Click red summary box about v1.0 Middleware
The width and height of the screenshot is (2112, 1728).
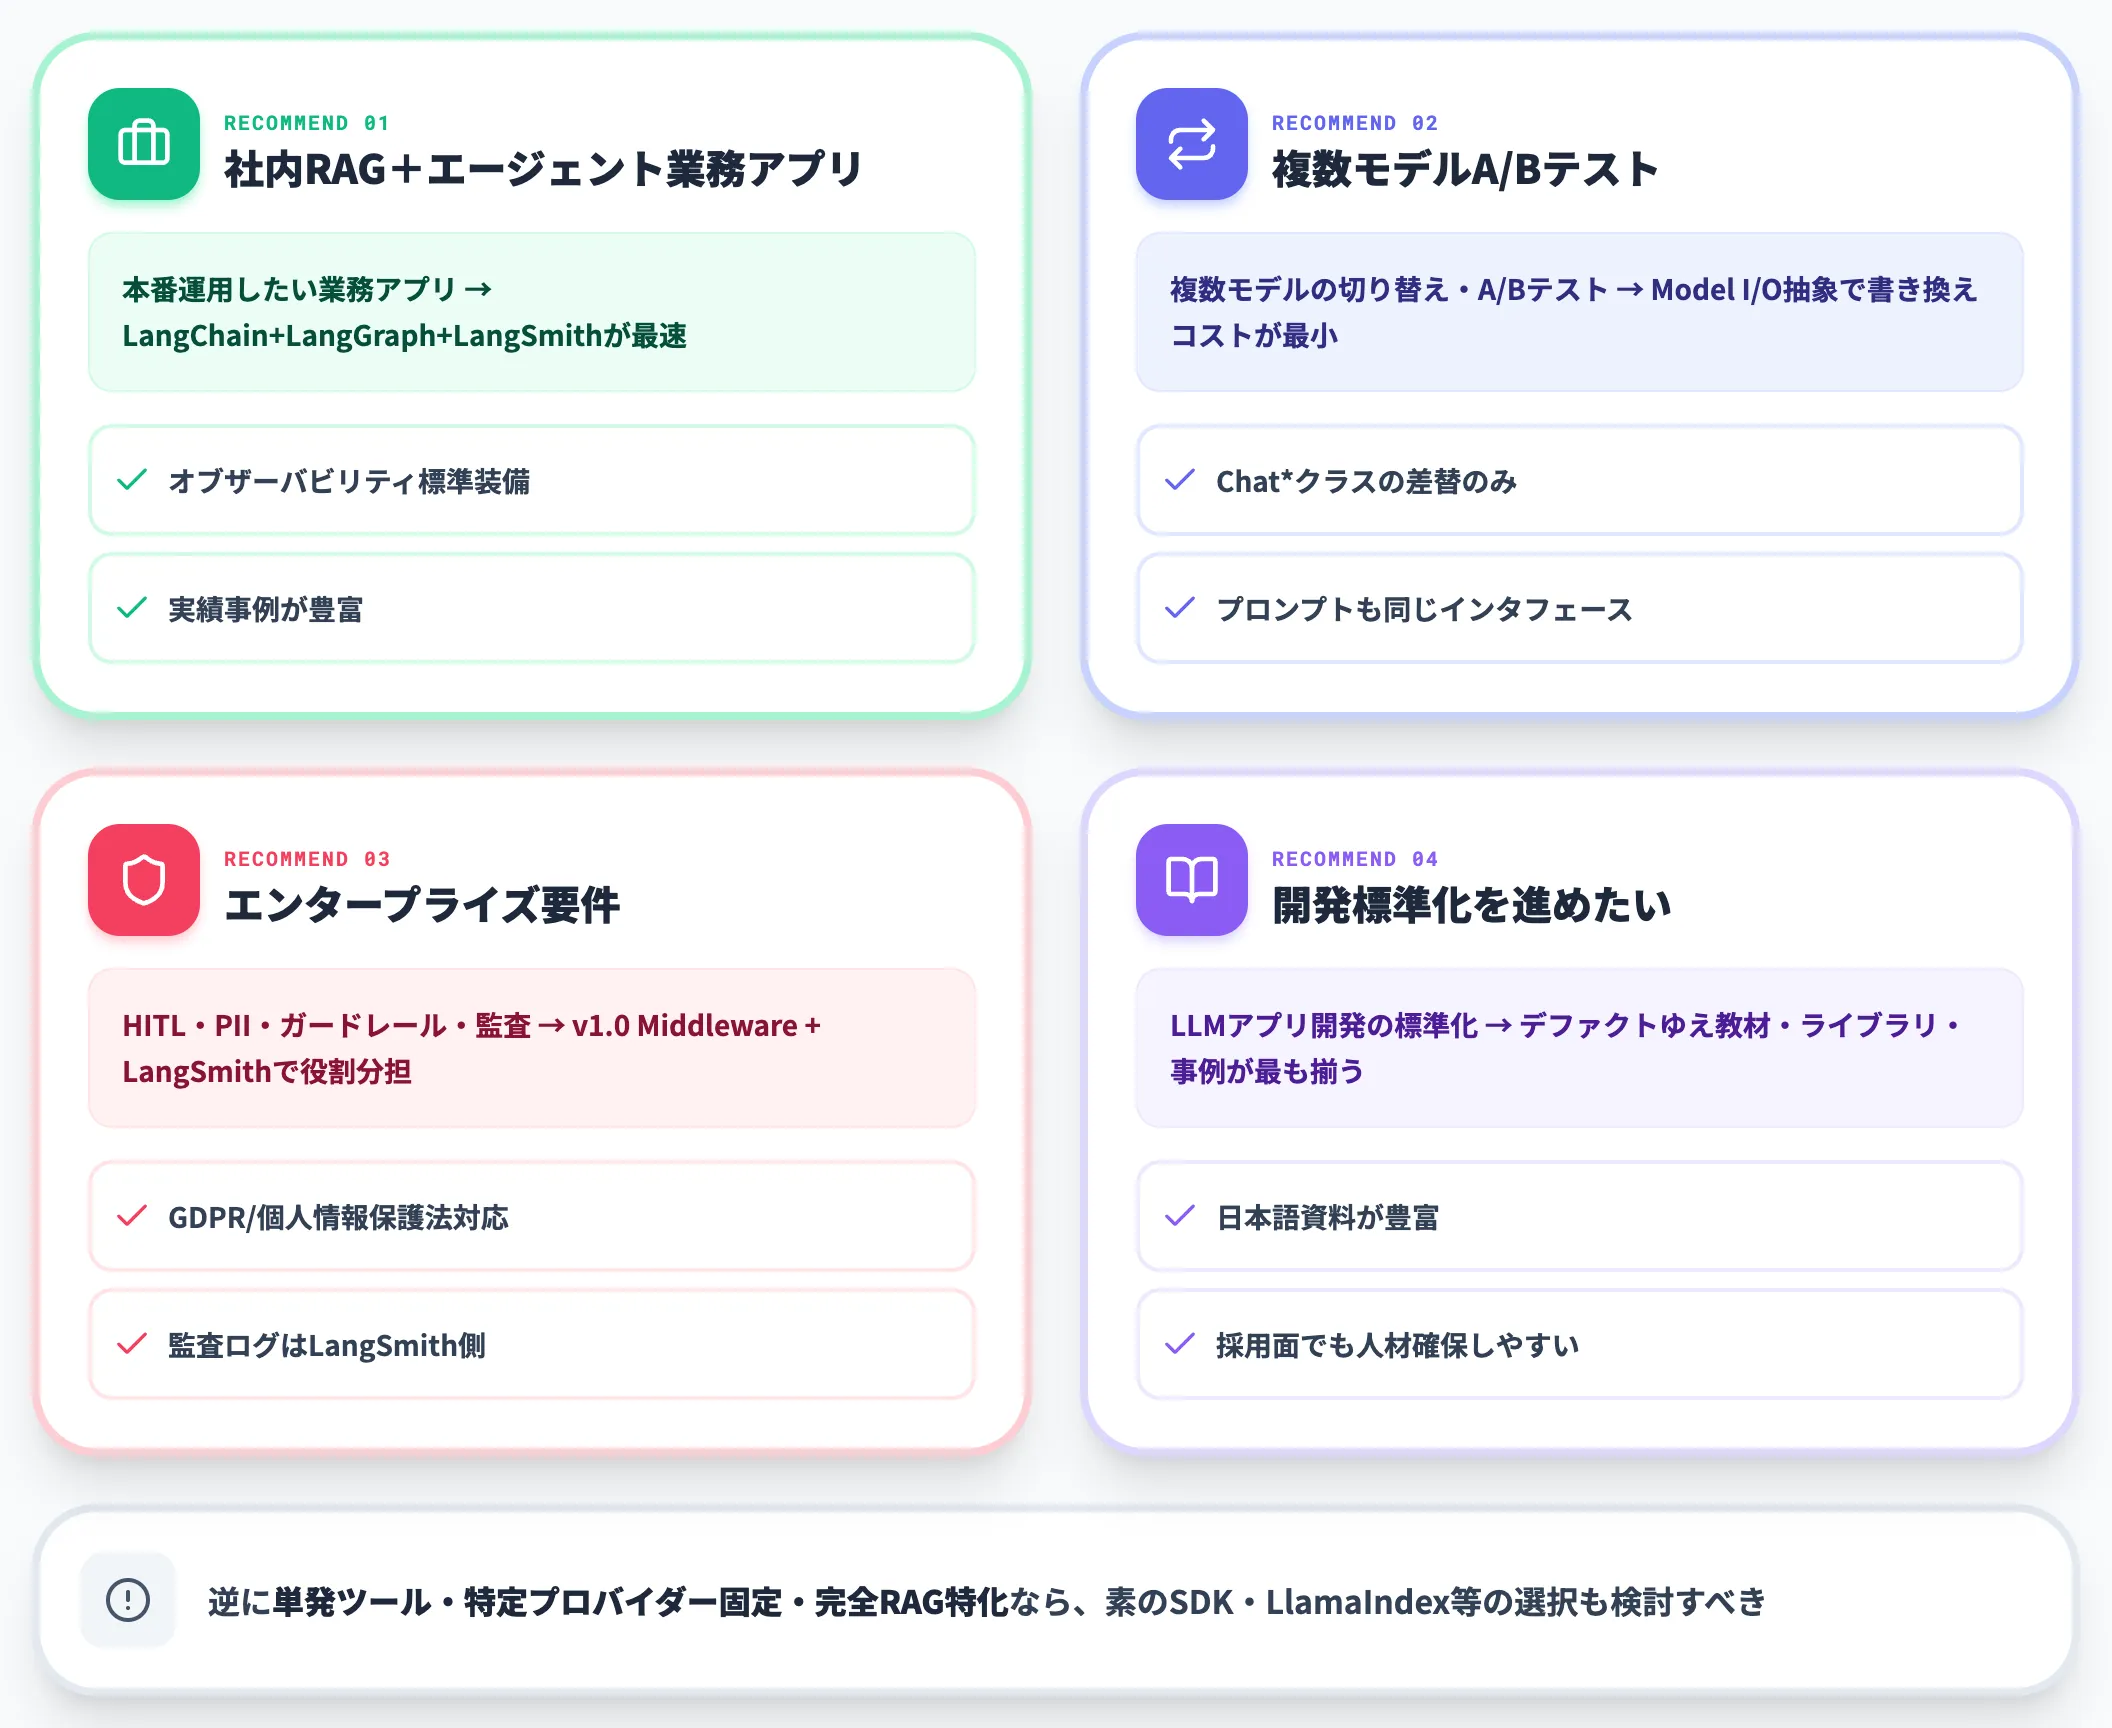click(x=532, y=1048)
